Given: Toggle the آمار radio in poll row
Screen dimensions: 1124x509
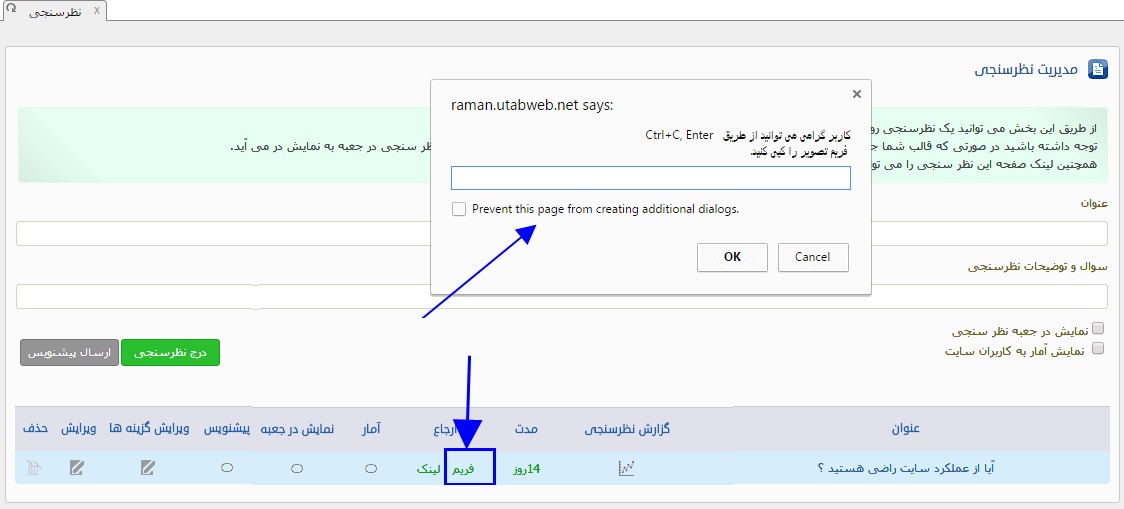Looking at the screenshot, I should (371, 468).
